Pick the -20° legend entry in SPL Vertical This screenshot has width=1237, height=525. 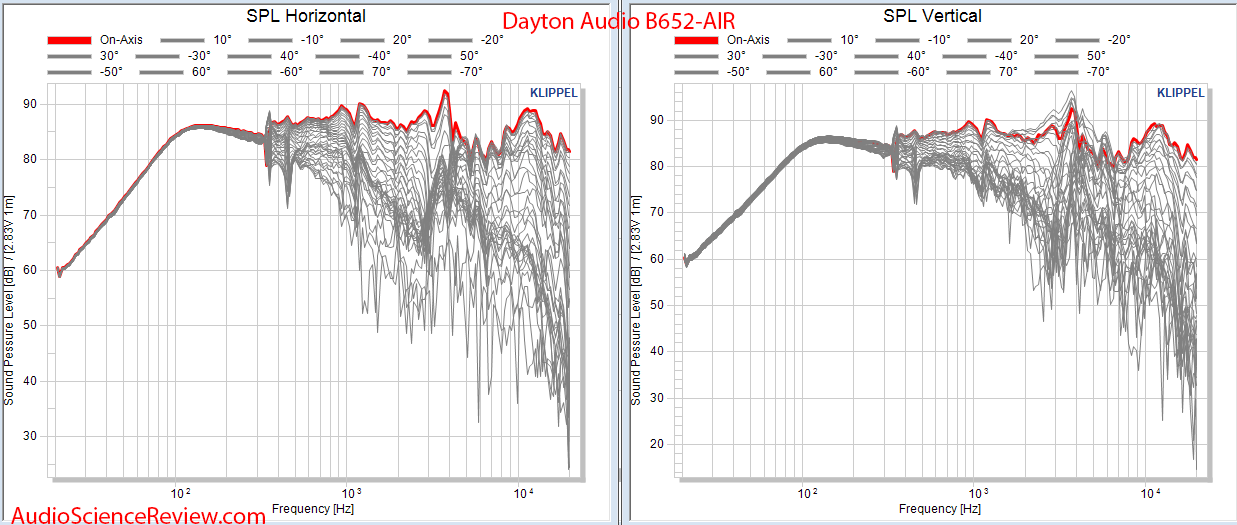click(x=1093, y=40)
